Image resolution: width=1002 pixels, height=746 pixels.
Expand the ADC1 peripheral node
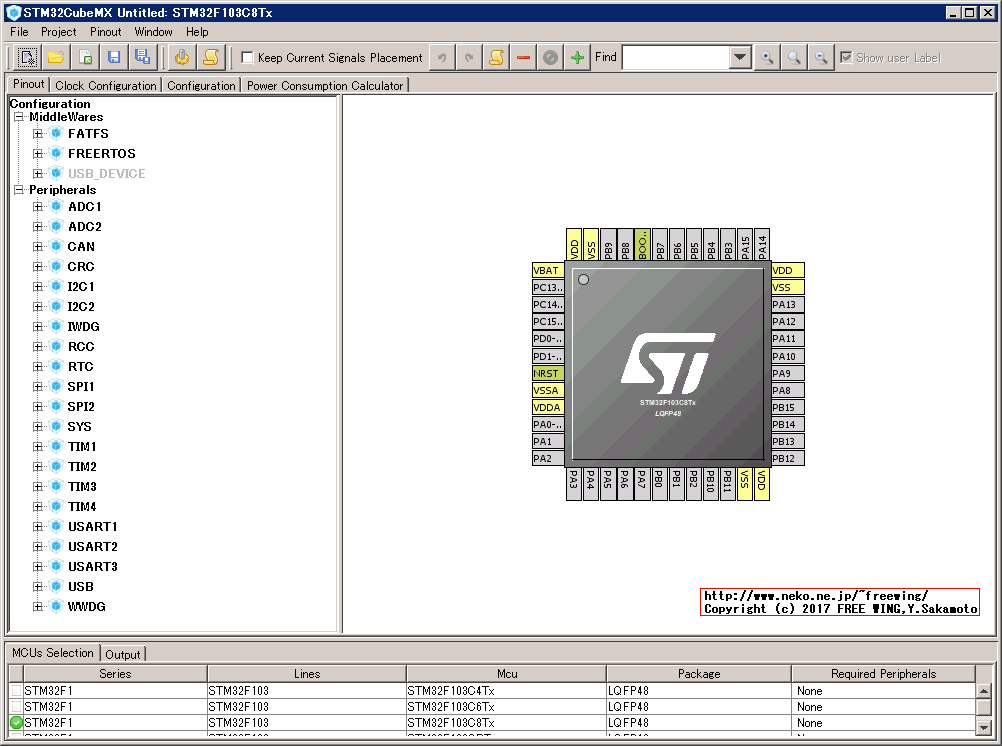tap(38, 206)
